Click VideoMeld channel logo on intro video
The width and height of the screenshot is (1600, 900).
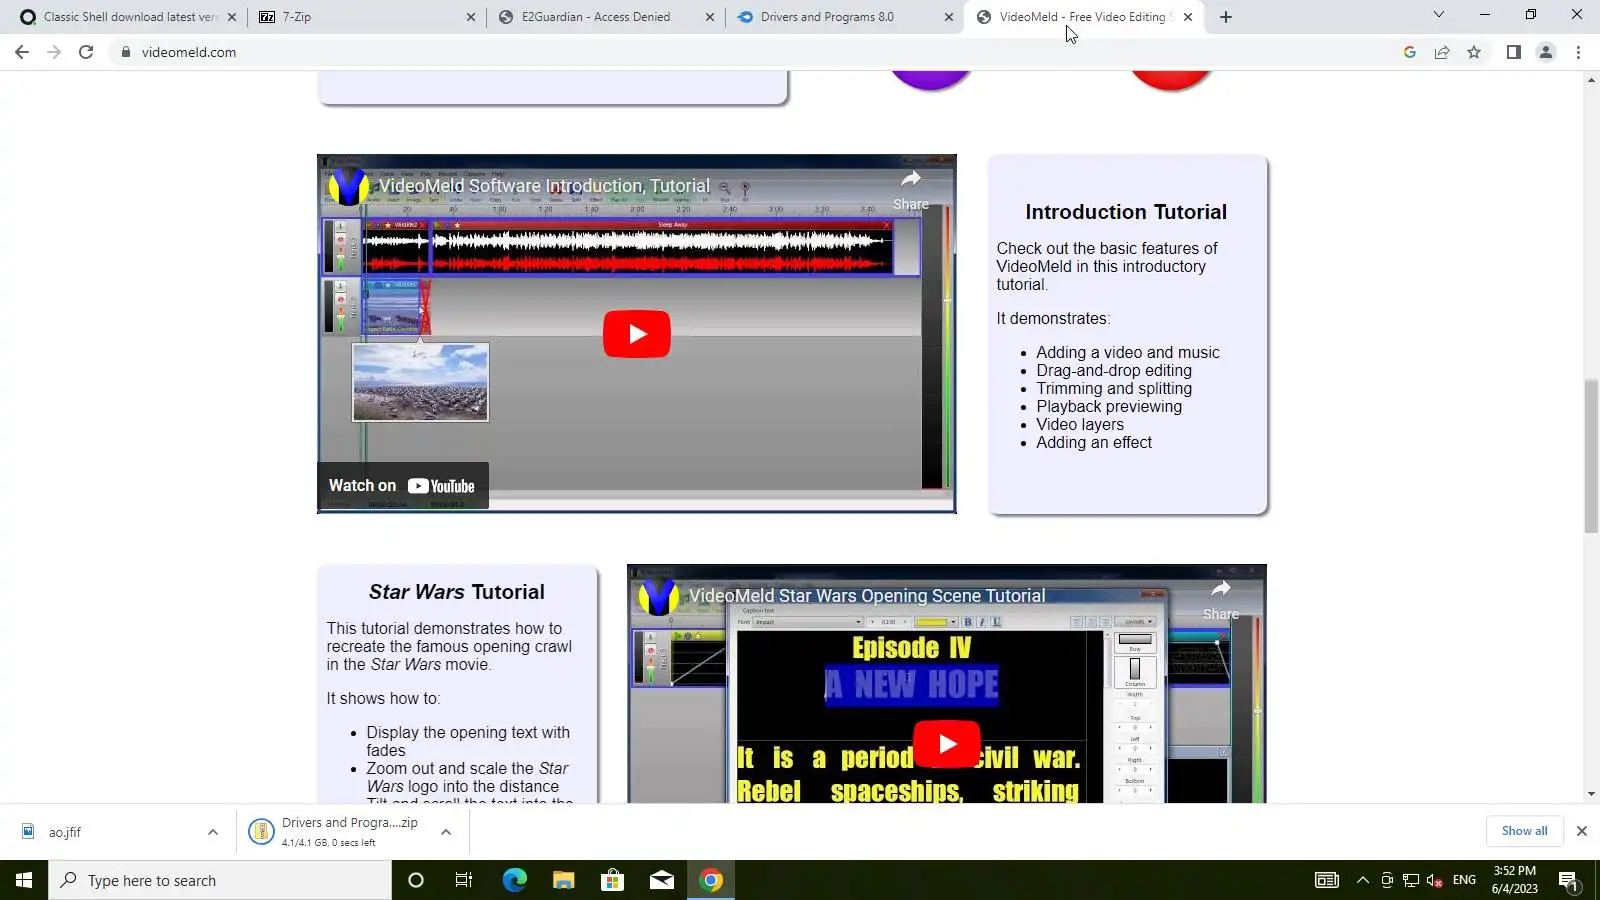348,187
